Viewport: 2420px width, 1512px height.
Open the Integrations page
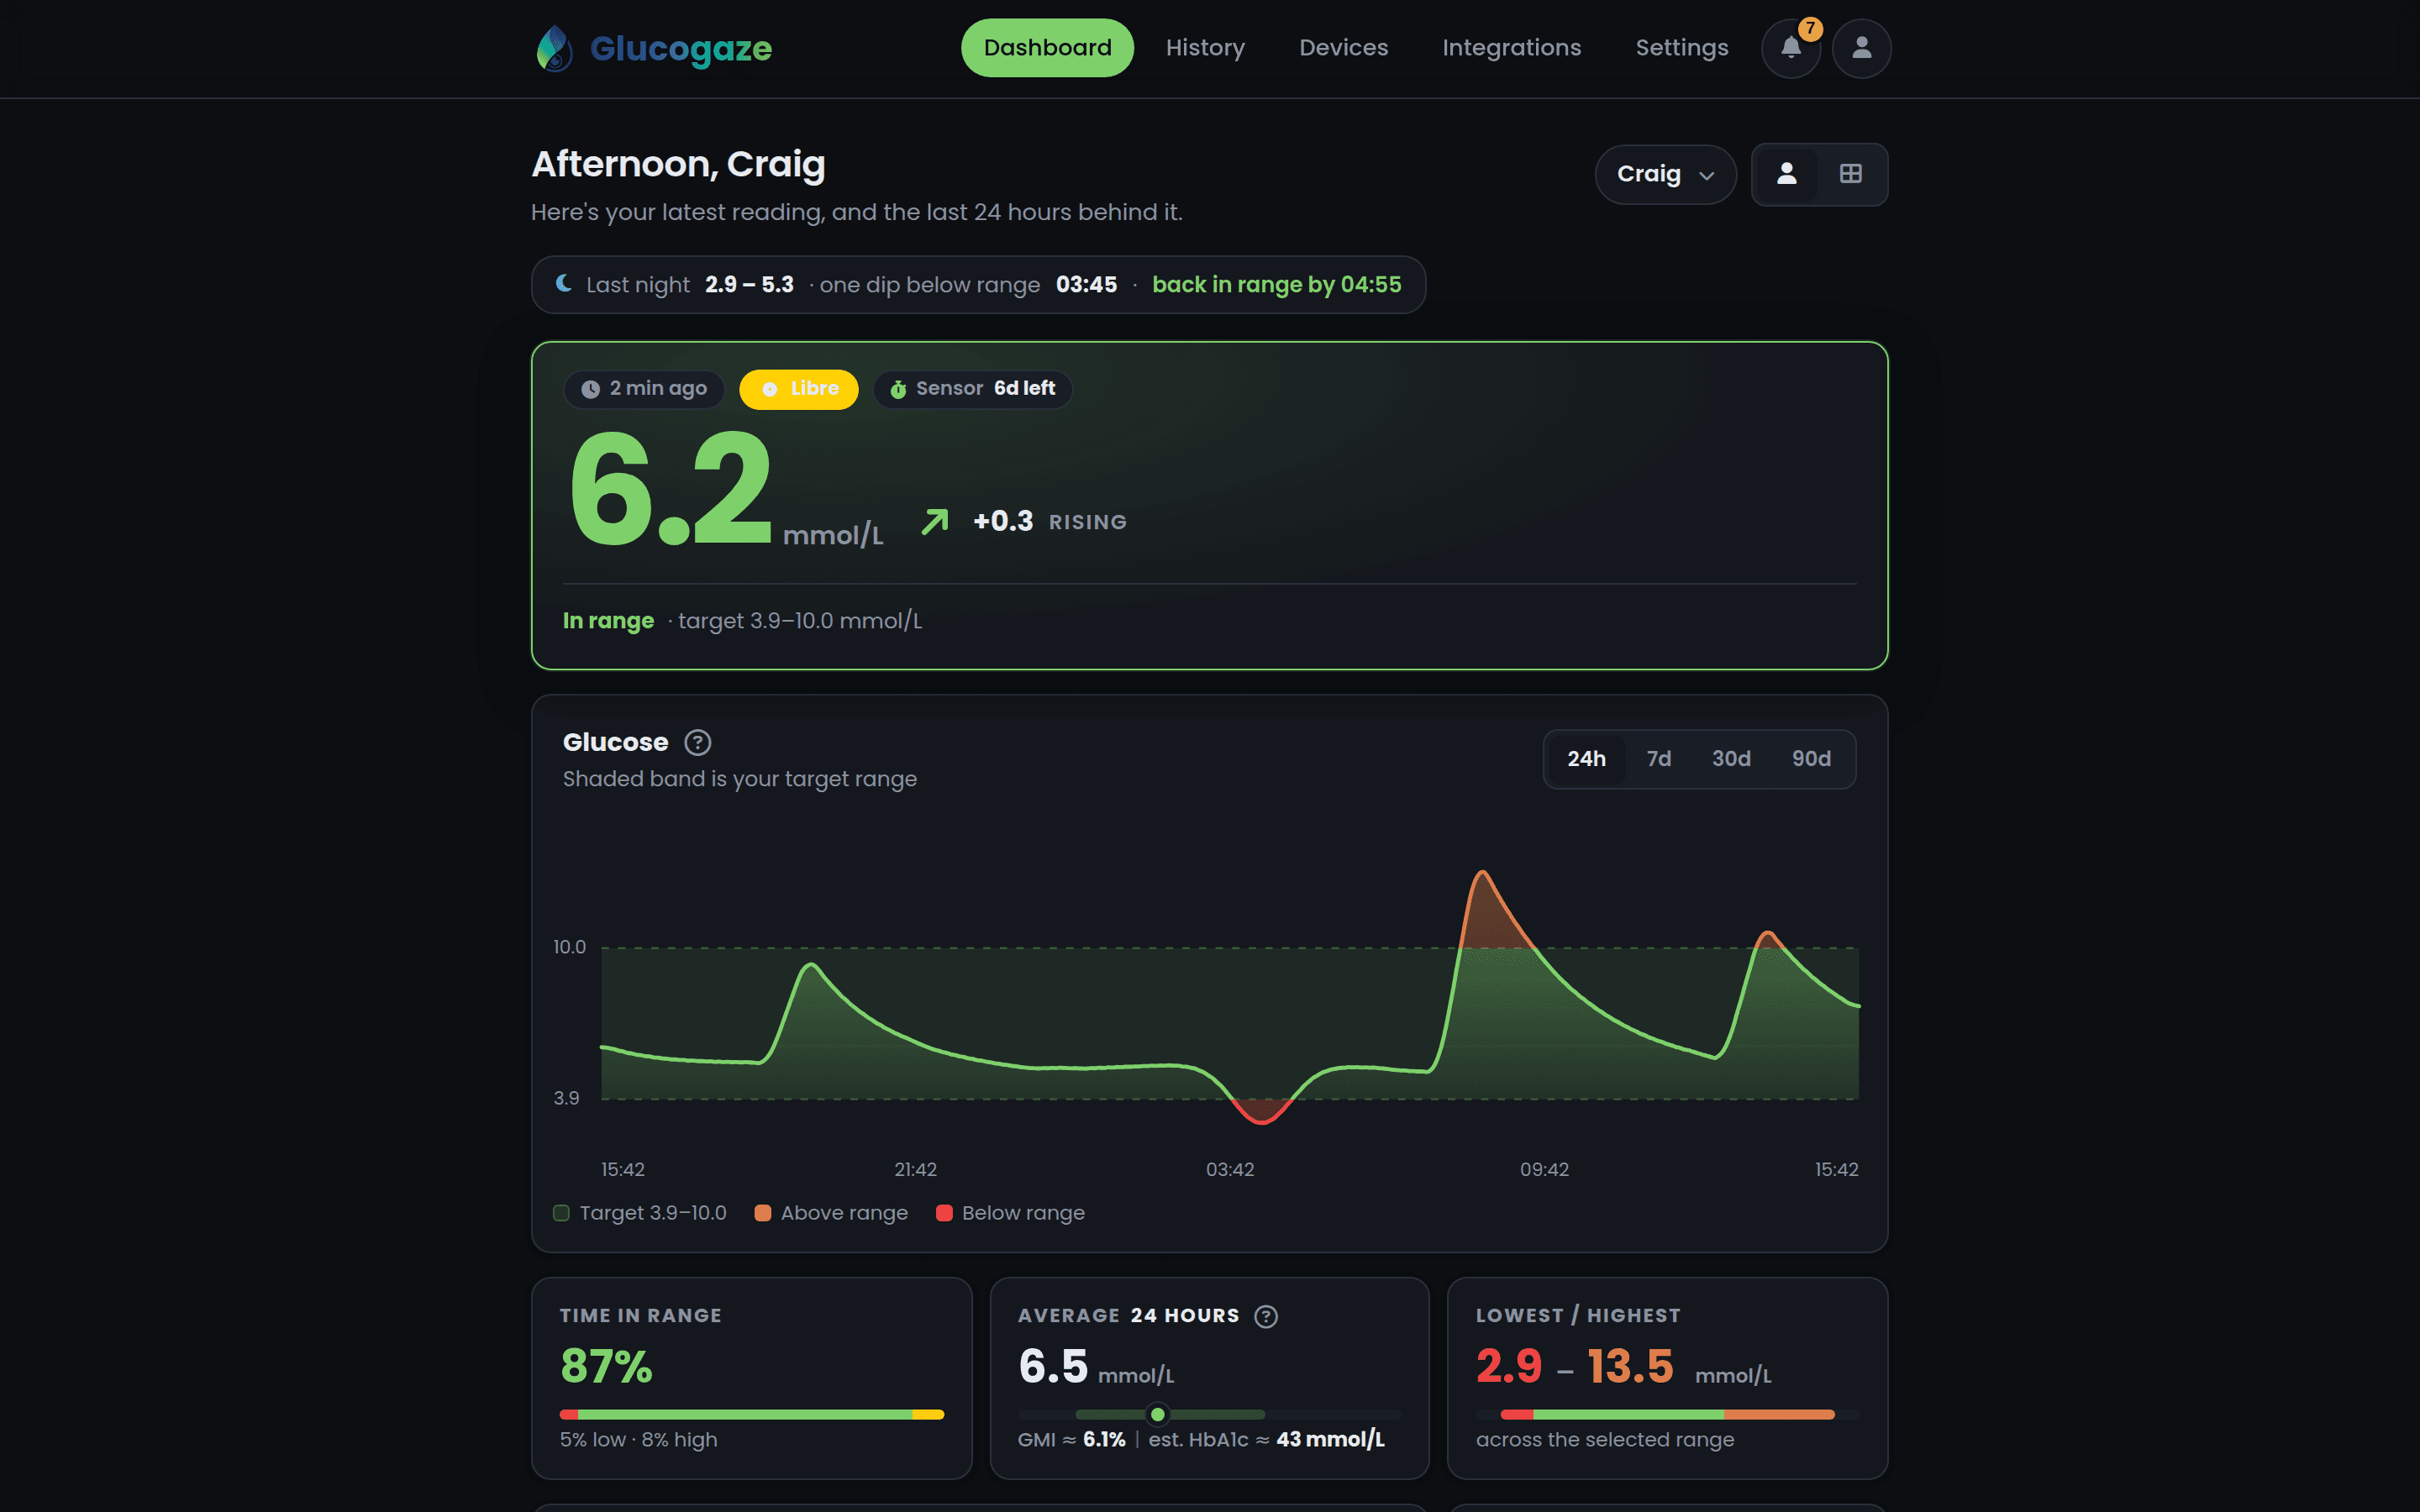tap(1511, 48)
